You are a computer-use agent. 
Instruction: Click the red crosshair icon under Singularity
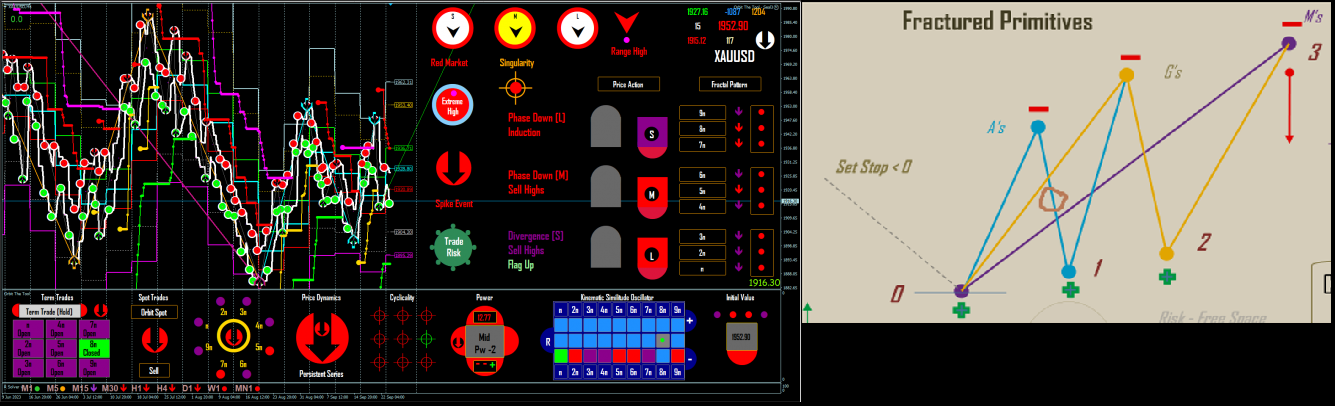515,89
